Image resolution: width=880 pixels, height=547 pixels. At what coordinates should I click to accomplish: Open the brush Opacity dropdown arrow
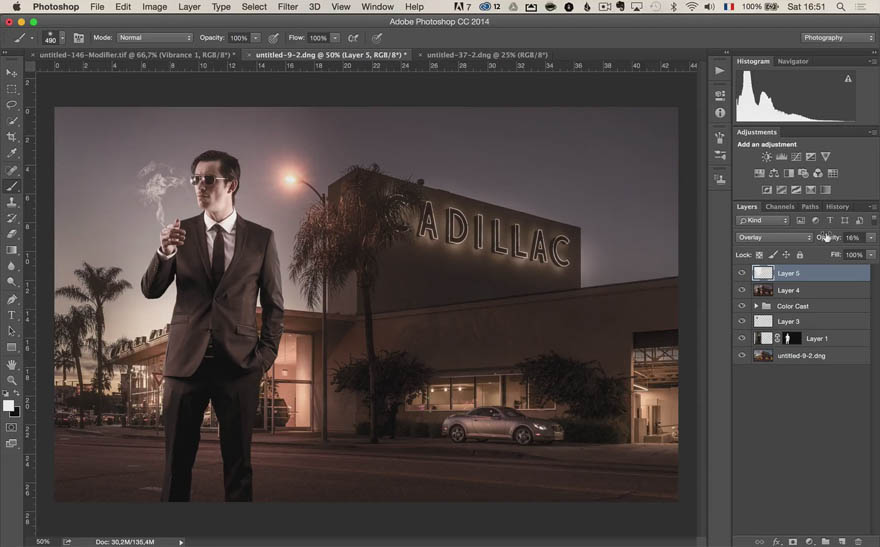pos(255,38)
